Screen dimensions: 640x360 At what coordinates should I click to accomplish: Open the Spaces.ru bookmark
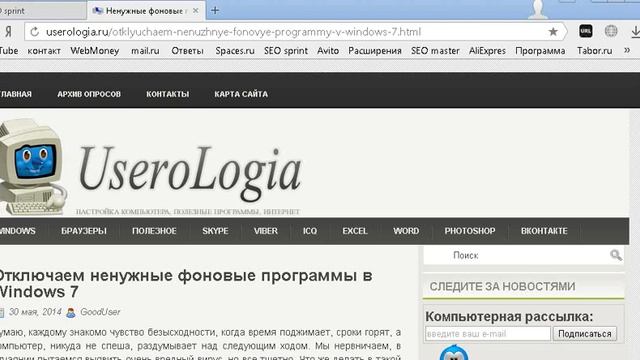[x=235, y=51]
